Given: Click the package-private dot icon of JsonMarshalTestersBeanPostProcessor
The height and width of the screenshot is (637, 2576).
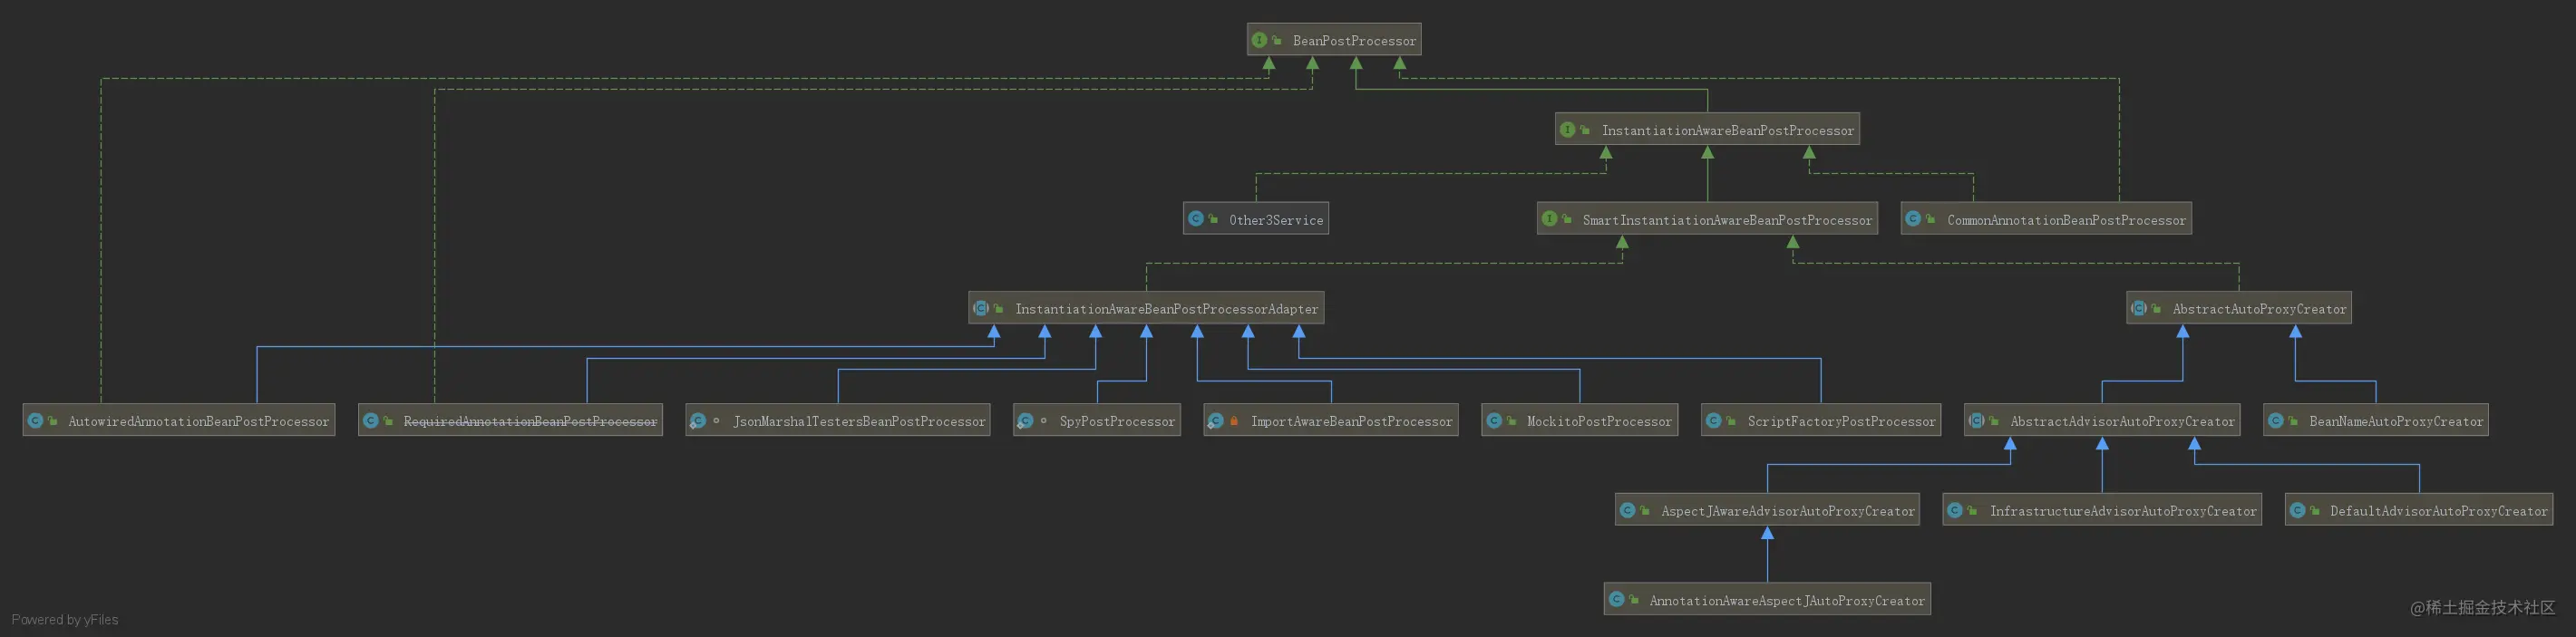Looking at the screenshot, I should click(x=716, y=421).
